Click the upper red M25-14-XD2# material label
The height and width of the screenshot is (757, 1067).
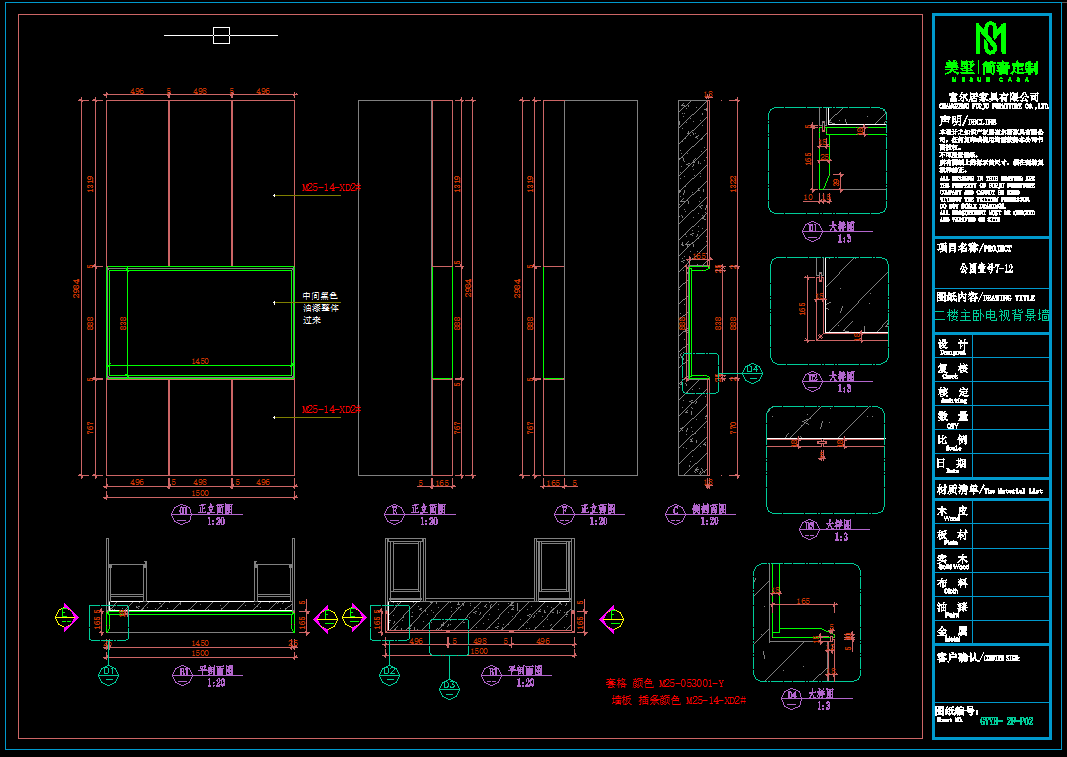(330, 187)
